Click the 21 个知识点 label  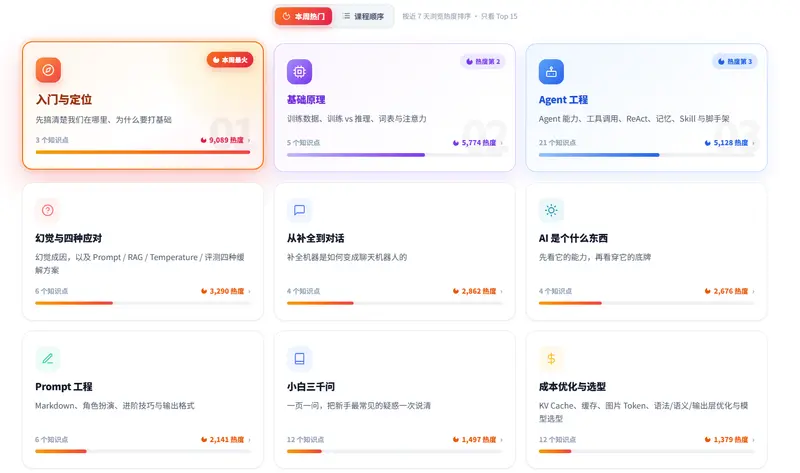(557, 143)
